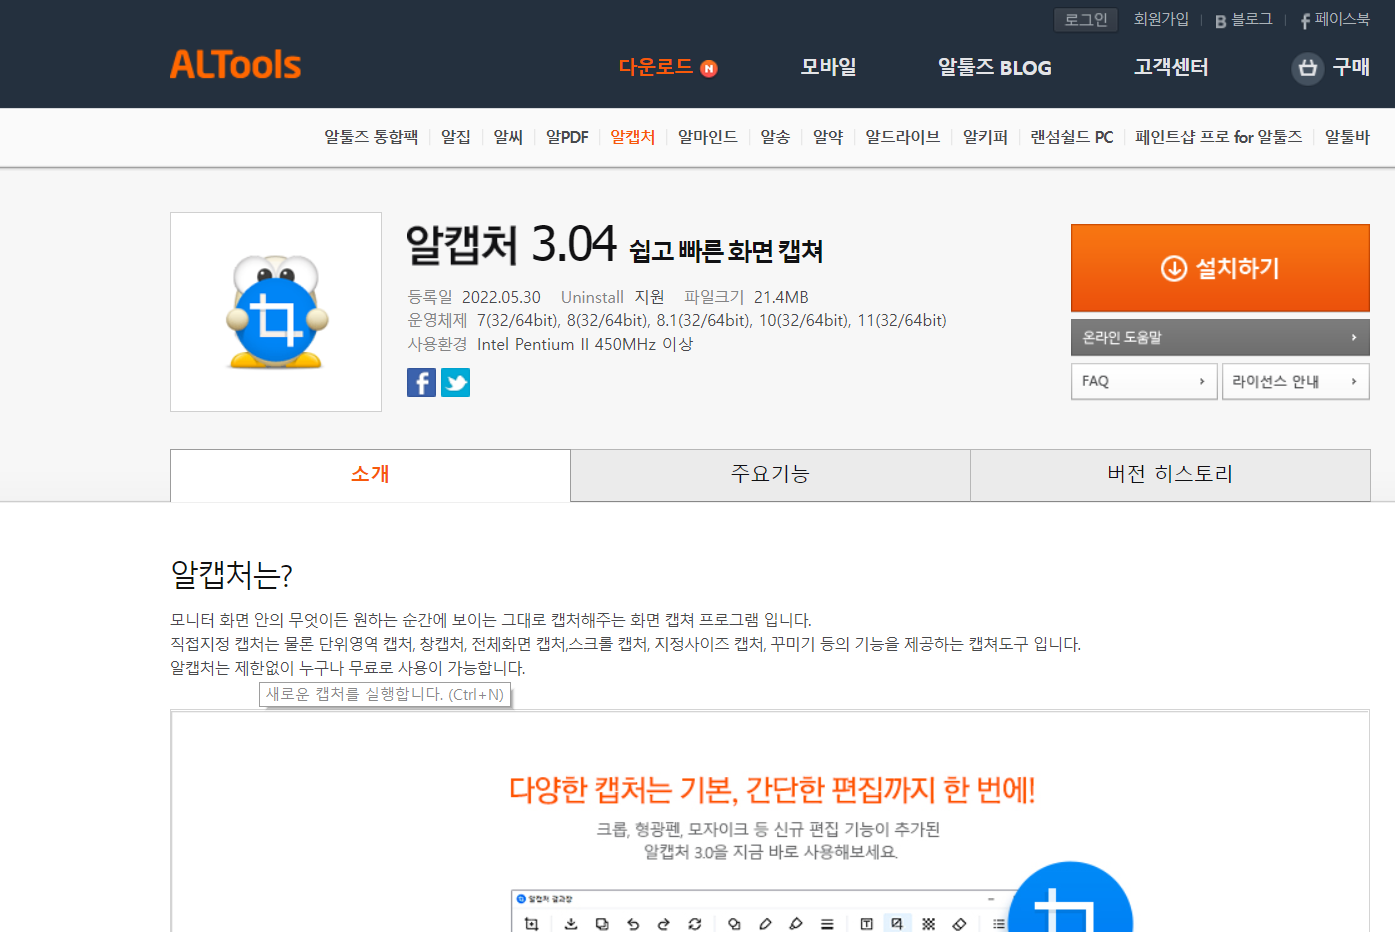Open 라이선스 안내 license info
The image size is (1395, 932).
pos(1296,381)
